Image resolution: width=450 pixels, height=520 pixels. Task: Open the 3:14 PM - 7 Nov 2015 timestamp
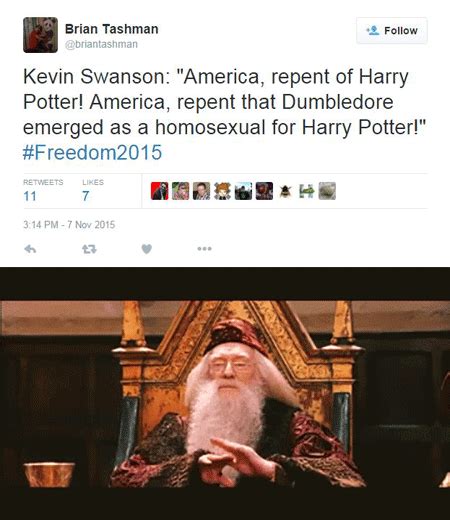click(69, 225)
